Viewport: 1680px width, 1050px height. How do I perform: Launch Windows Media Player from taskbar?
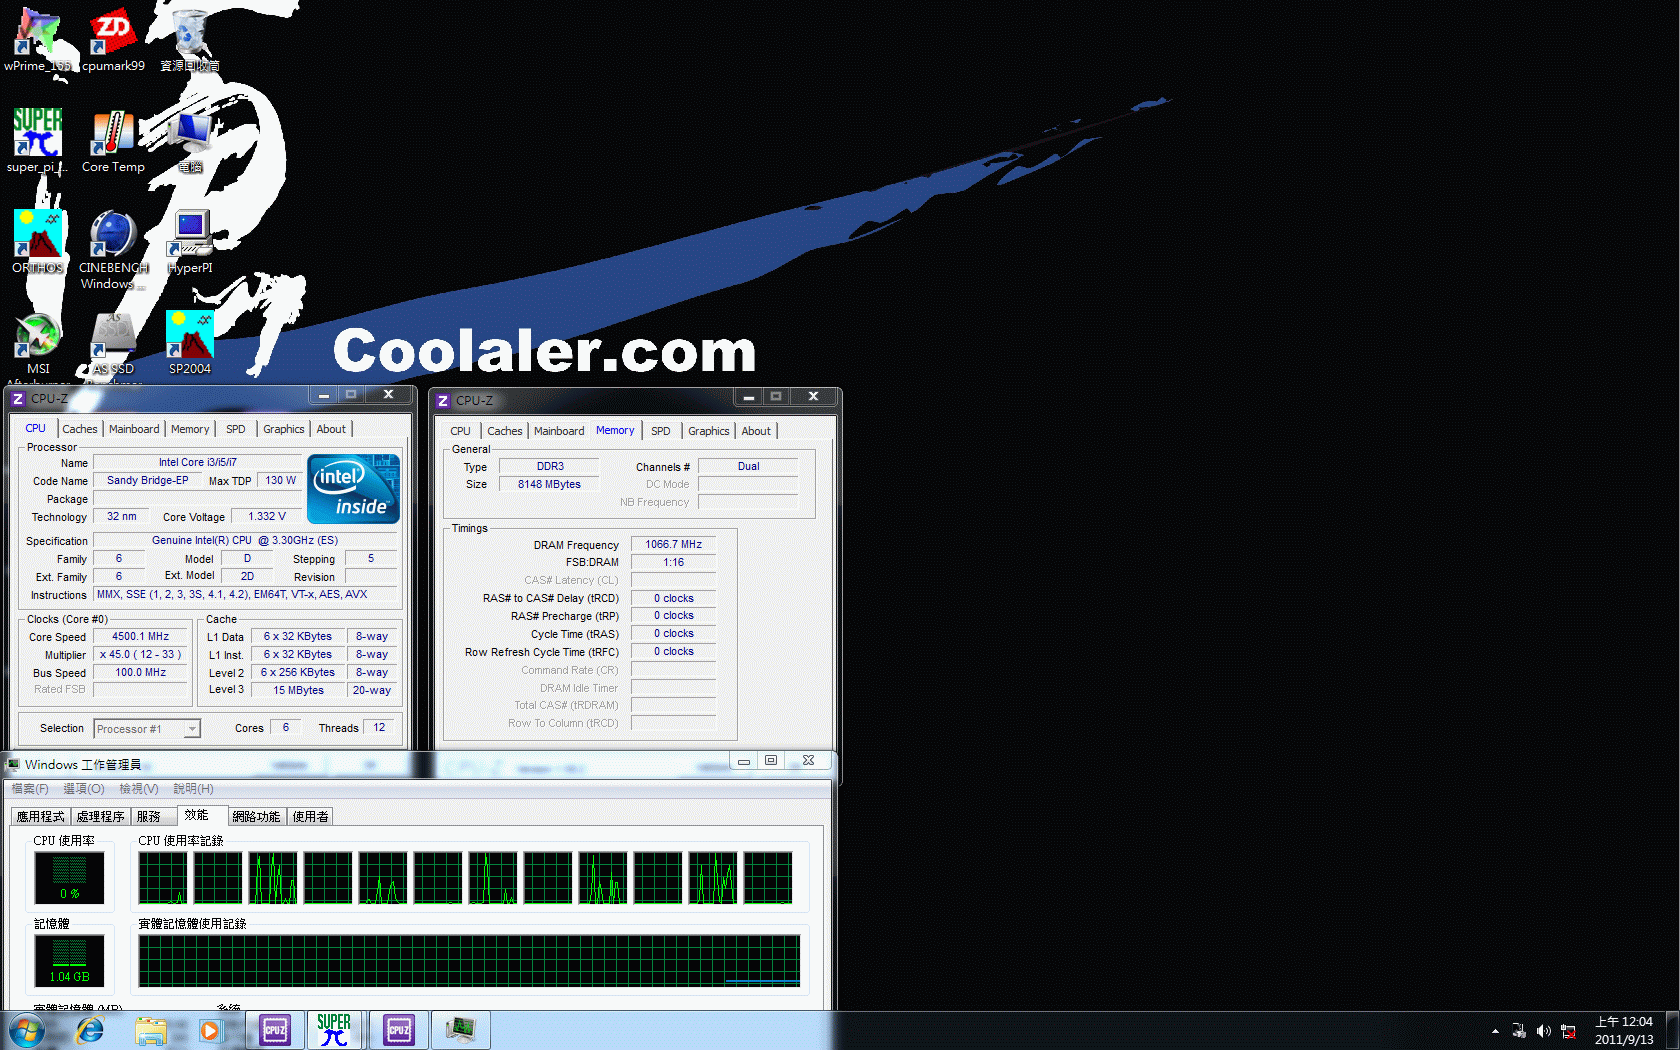(x=209, y=1030)
